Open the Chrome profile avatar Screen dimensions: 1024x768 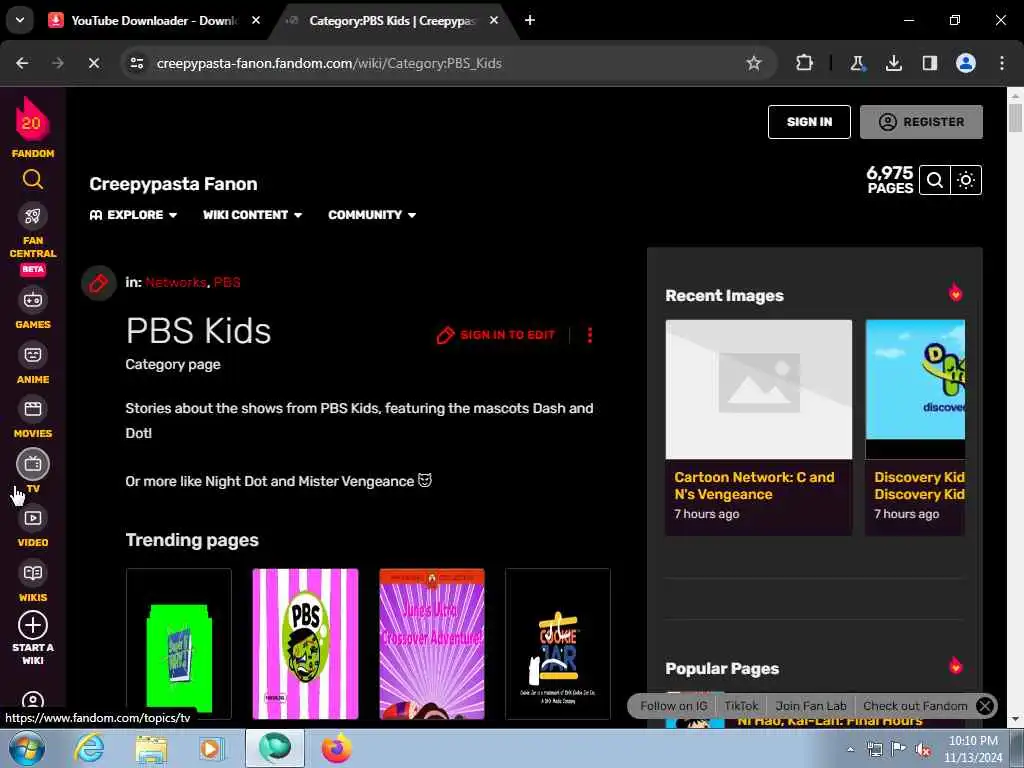(x=965, y=63)
